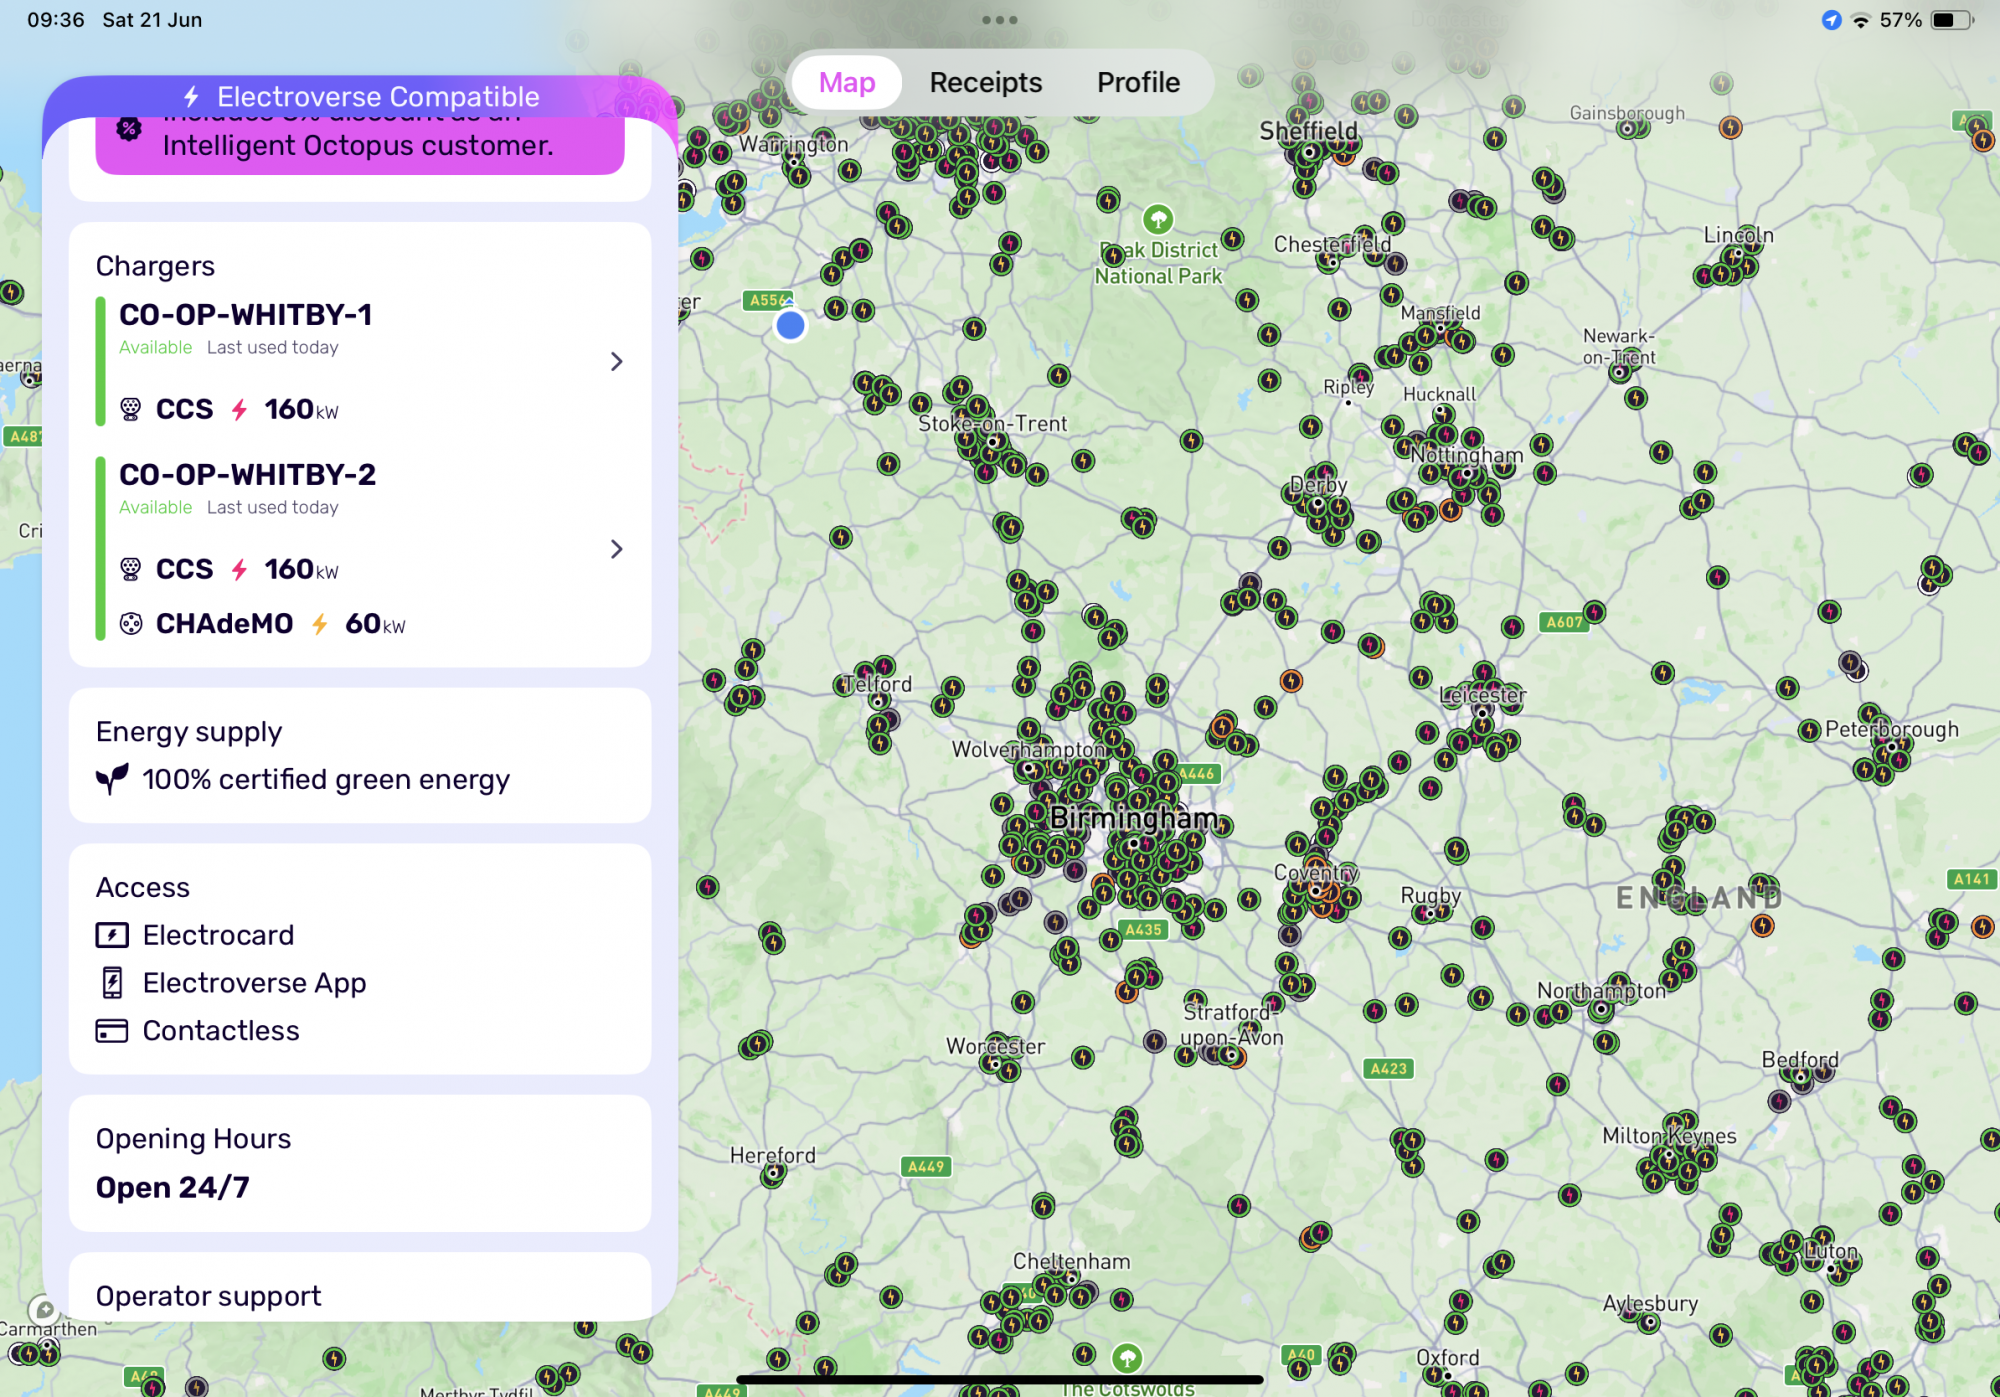2000x1397 pixels.
Task: Click the A435 road badge south of Birmingham
Action: [x=1144, y=929]
